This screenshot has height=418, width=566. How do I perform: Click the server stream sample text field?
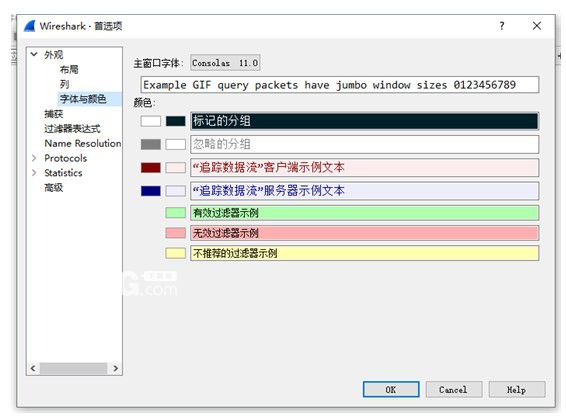tap(365, 191)
